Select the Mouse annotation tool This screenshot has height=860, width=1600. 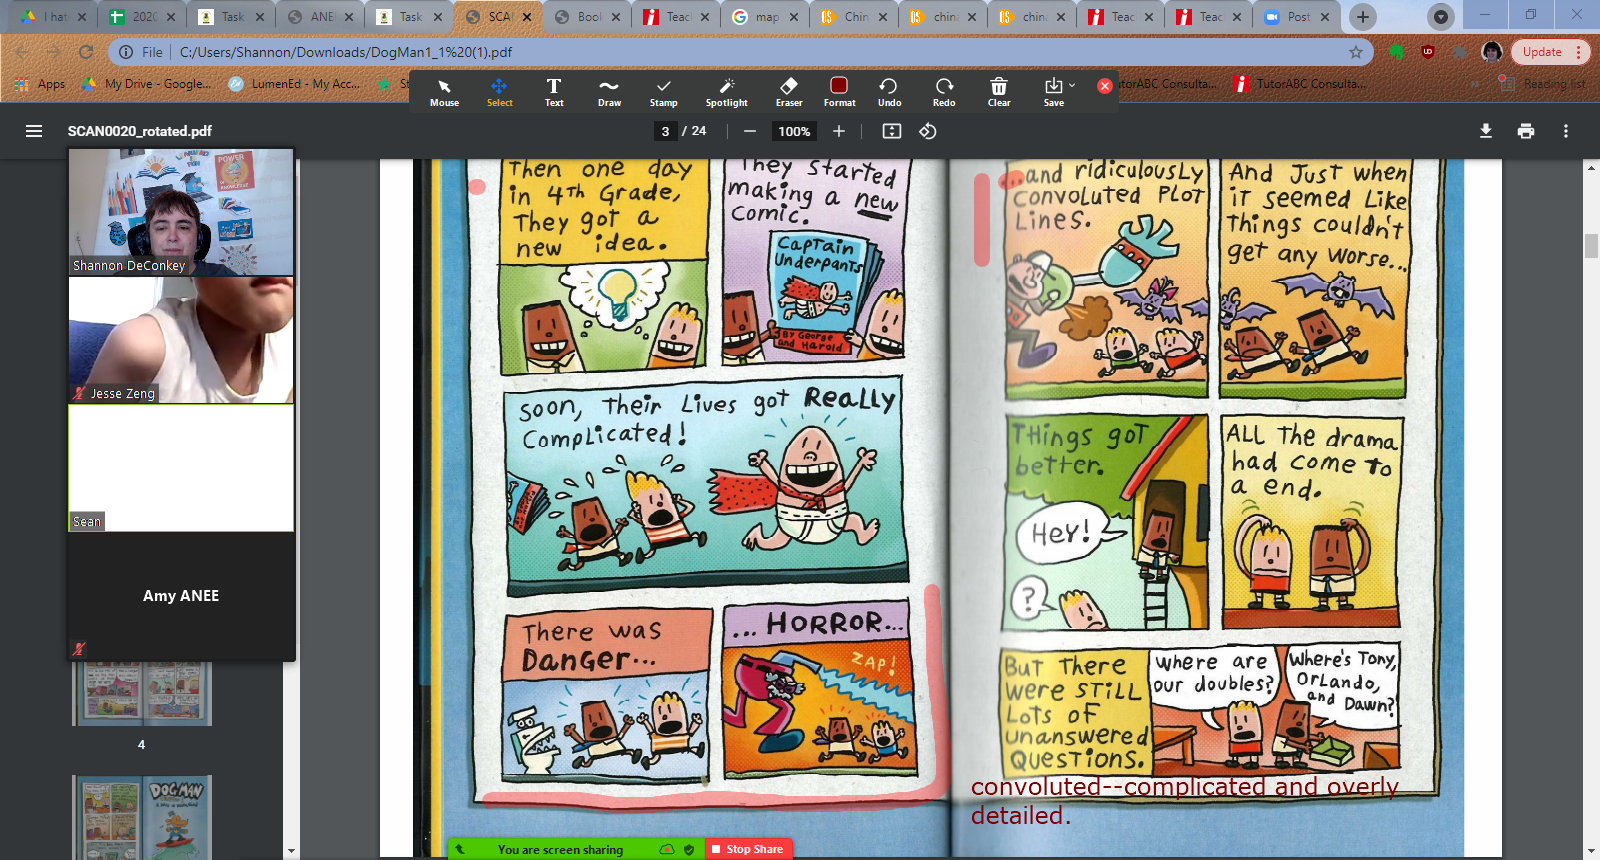(x=444, y=92)
